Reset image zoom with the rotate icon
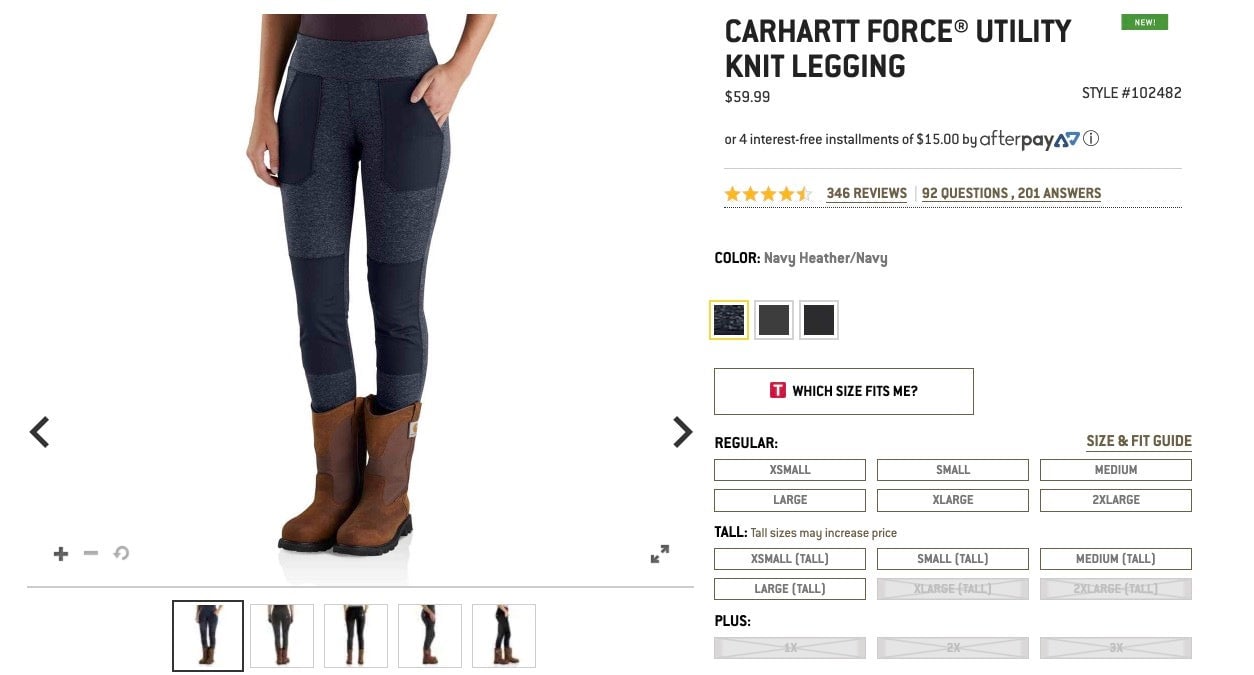The height and width of the screenshot is (675, 1254). tap(121, 553)
